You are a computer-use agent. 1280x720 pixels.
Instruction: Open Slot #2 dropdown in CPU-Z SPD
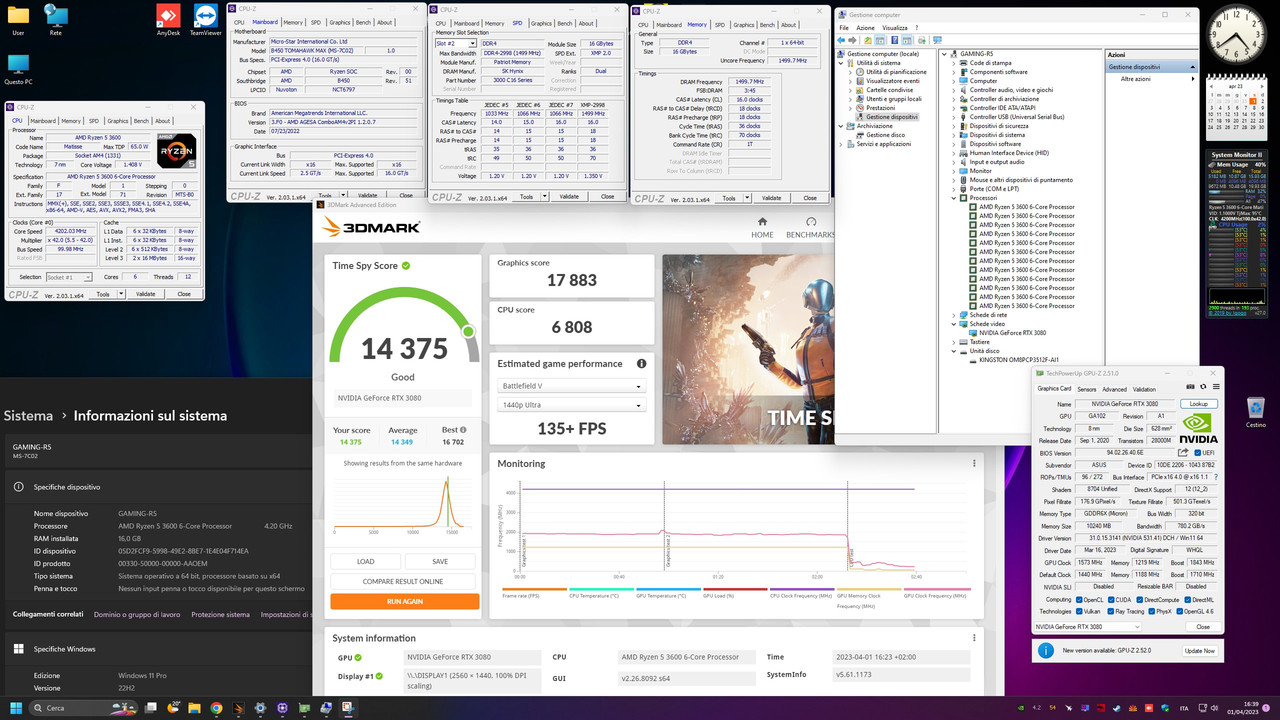[x=457, y=43]
